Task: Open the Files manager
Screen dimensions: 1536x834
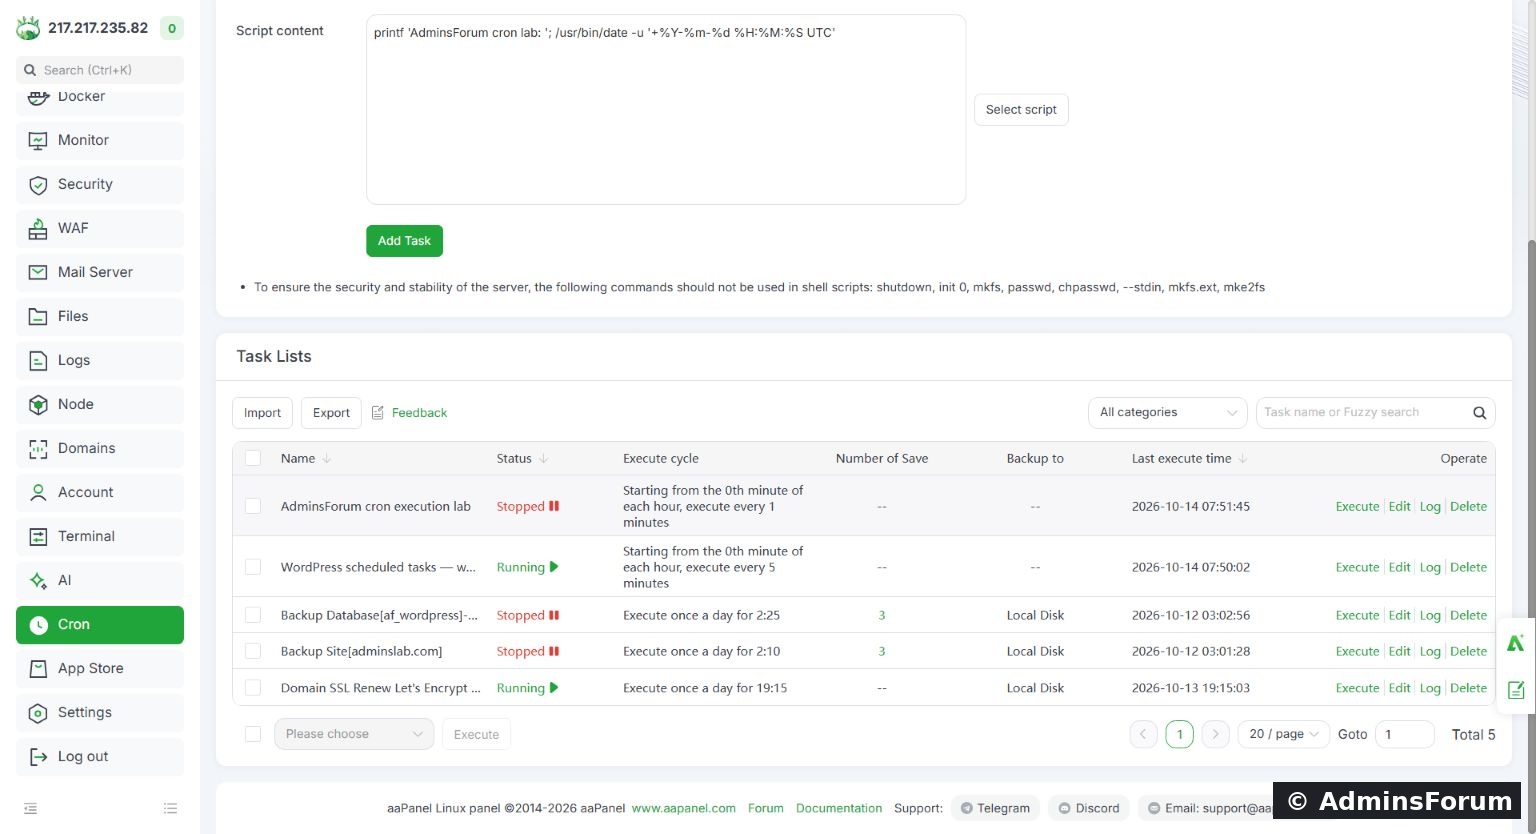Action: point(100,316)
